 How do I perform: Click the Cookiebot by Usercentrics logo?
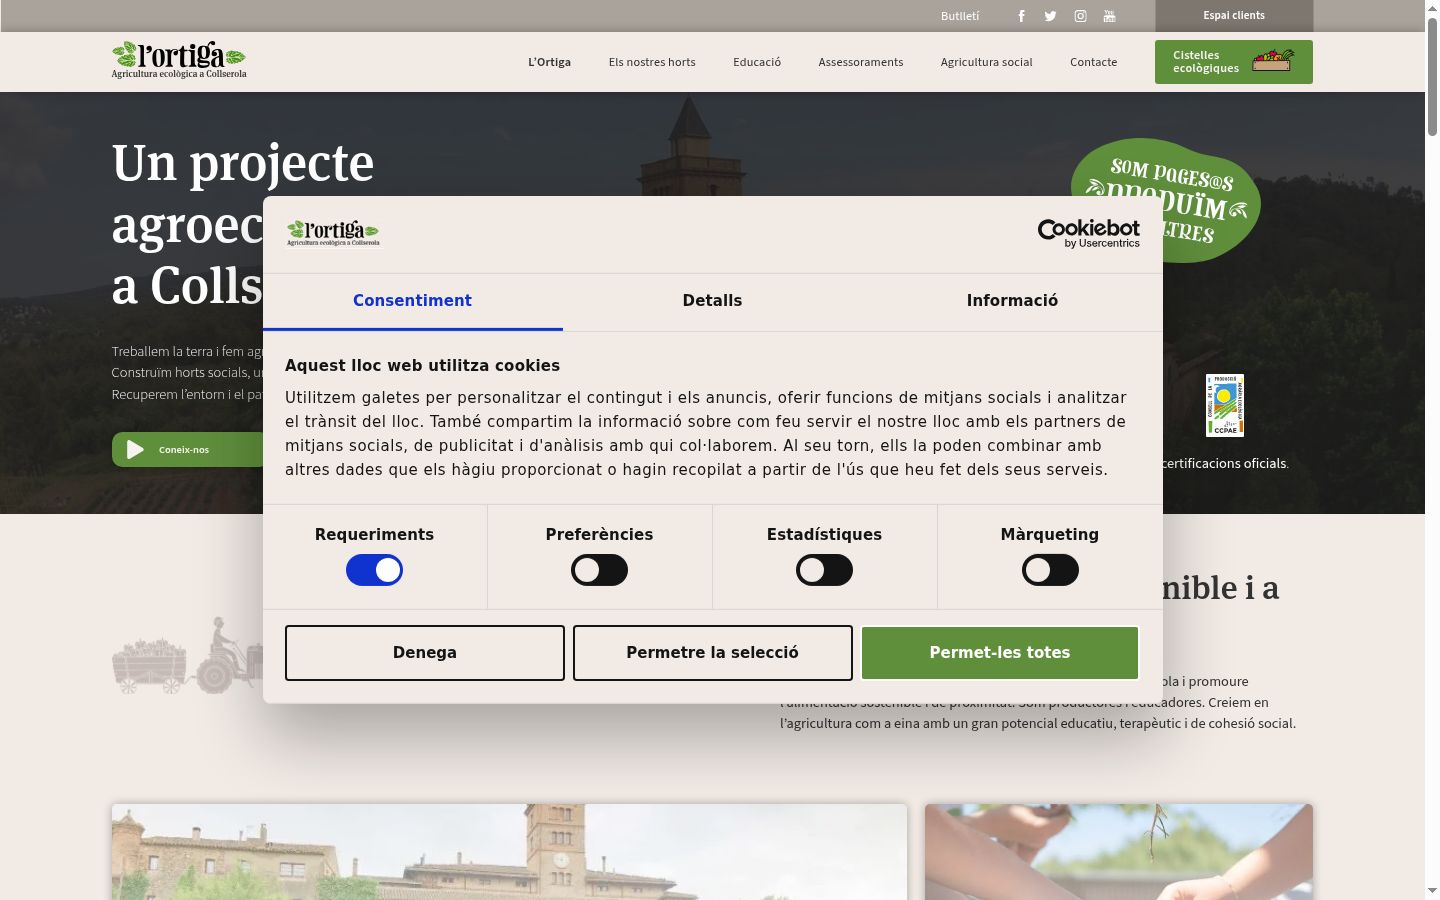click(x=1089, y=234)
